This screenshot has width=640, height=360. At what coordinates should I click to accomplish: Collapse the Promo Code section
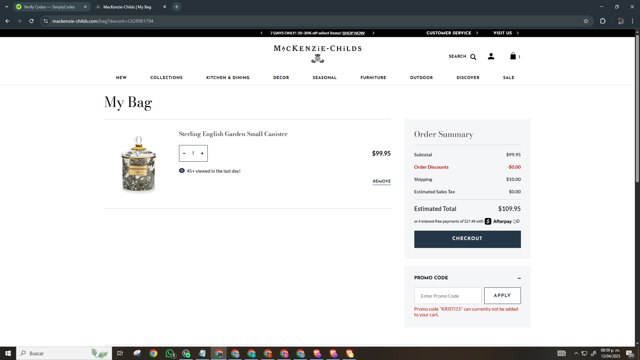tap(519, 278)
